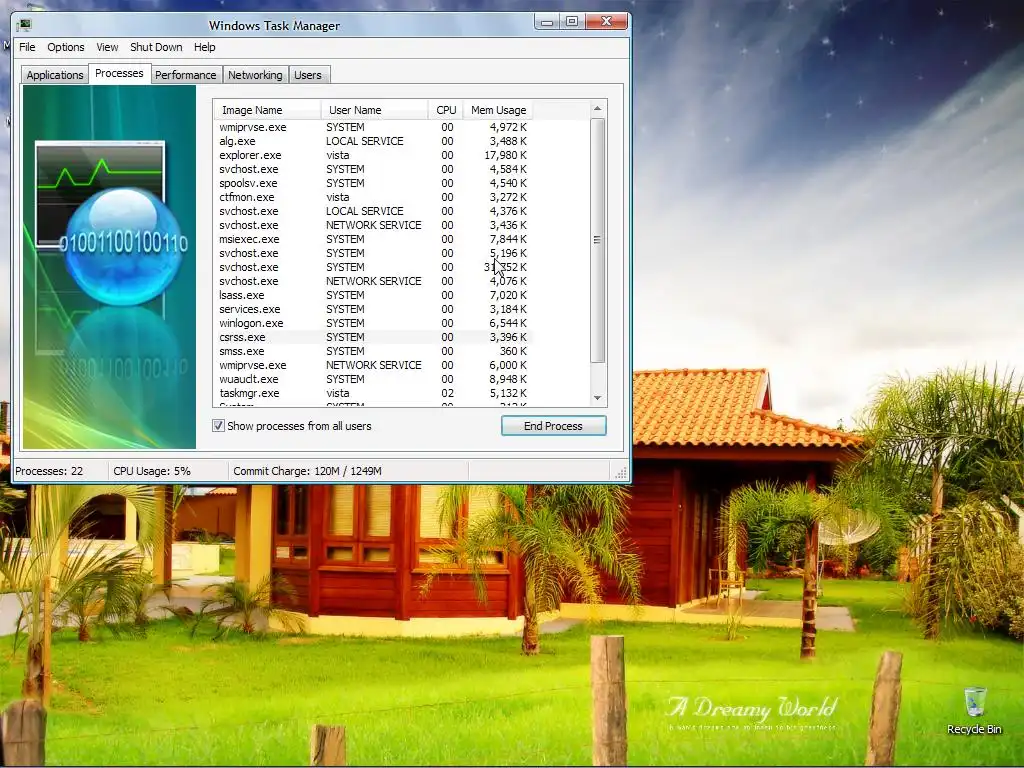The width and height of the screenshot is (1024, 768).
Task: Select the lsass.exe process
Action: point(373,295)
